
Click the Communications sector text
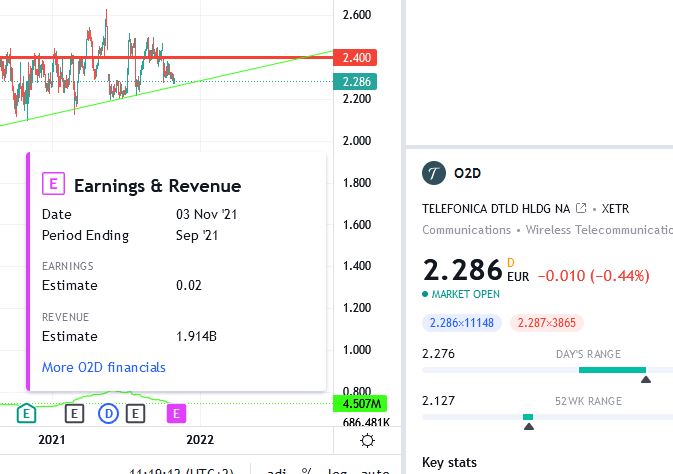[x=467, y=230]
